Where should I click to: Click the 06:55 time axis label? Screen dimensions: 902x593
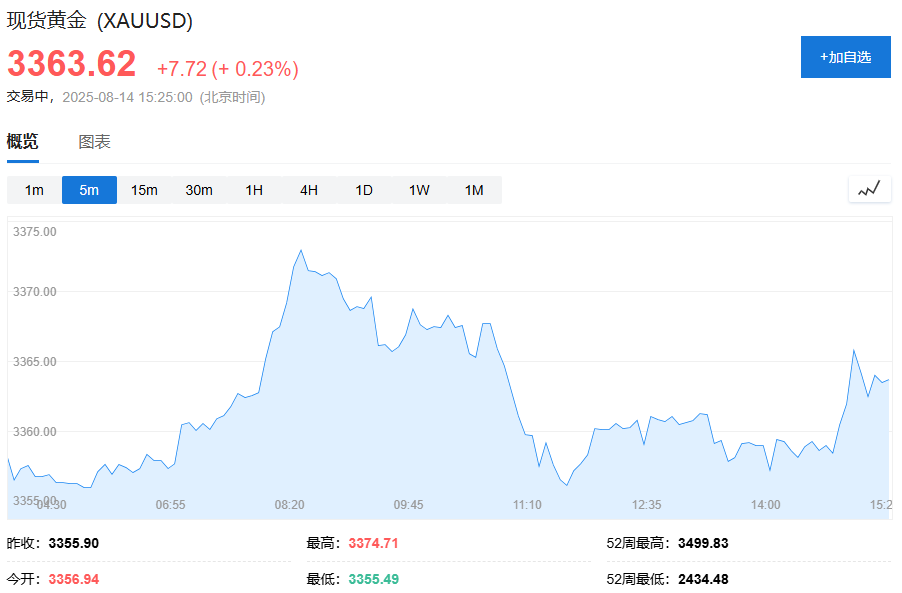(x=170, y=504)
